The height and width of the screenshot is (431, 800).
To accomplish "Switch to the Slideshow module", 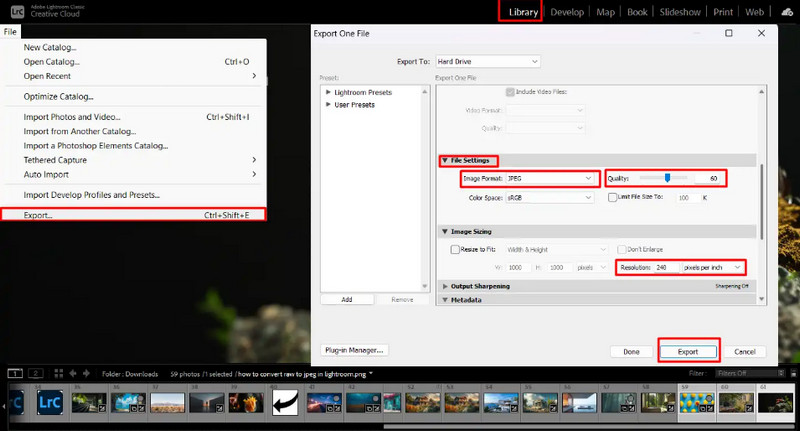I will [x=680, y=12].
